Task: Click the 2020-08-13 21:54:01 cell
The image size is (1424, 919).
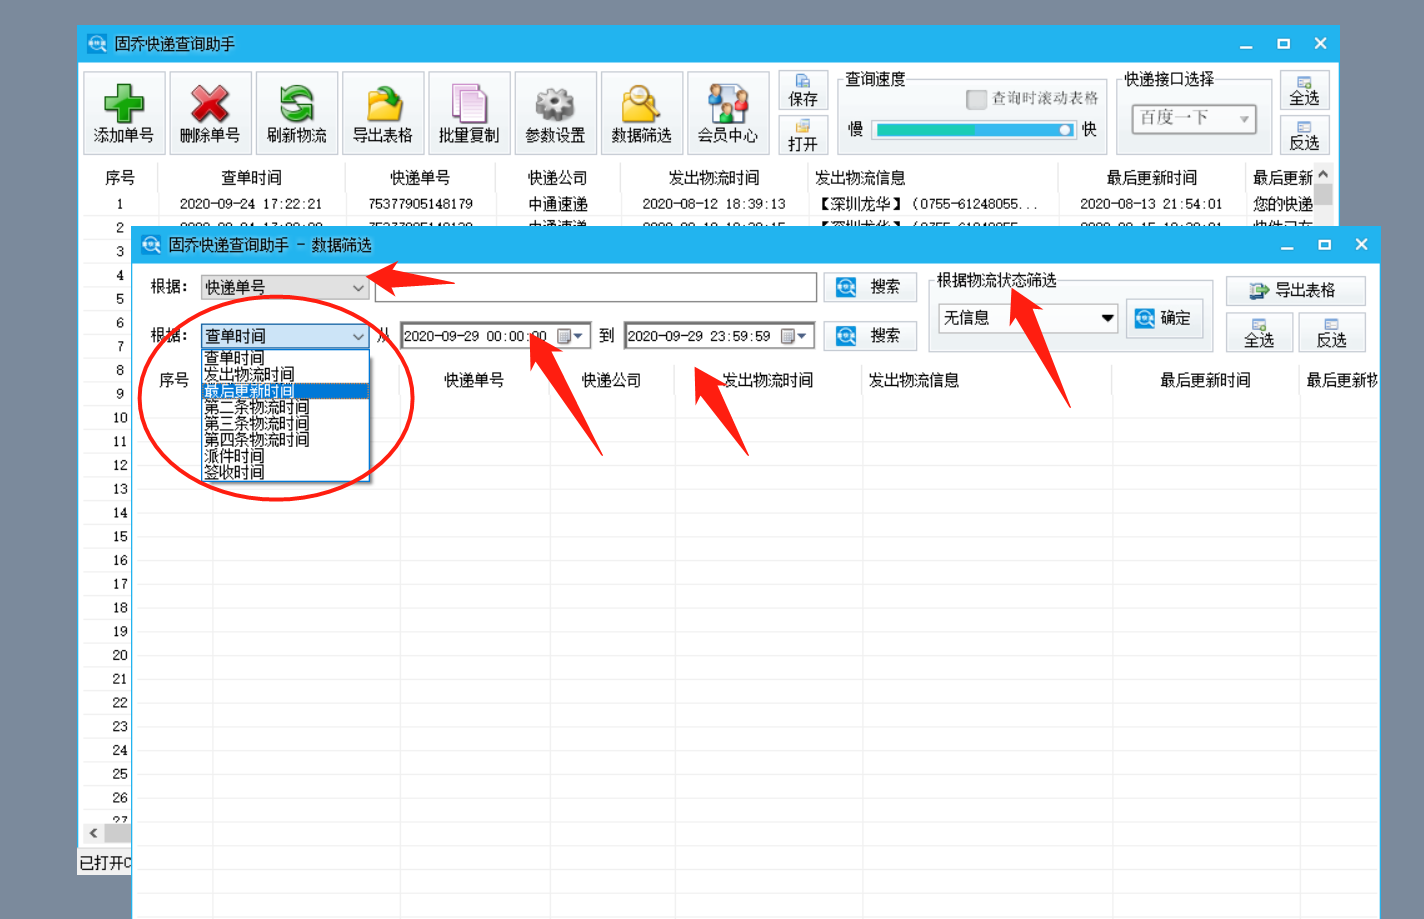Action: [1151, 204]
